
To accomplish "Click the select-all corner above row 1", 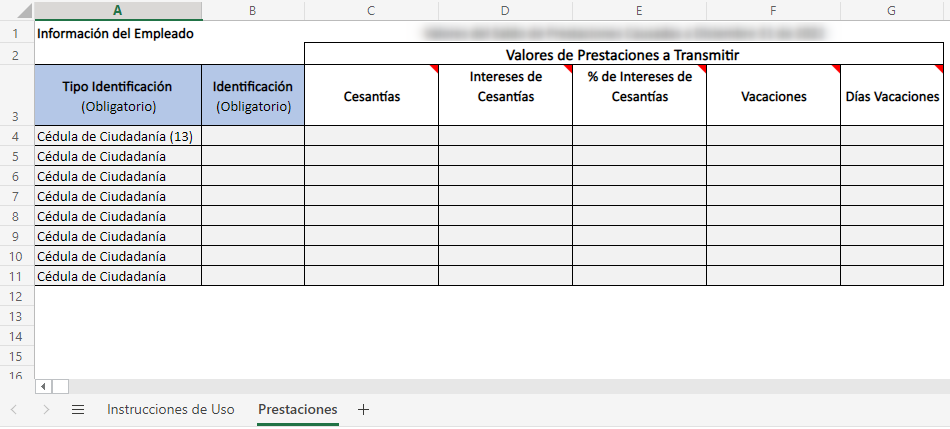I will pyautogui.click(x=17, y=11).
